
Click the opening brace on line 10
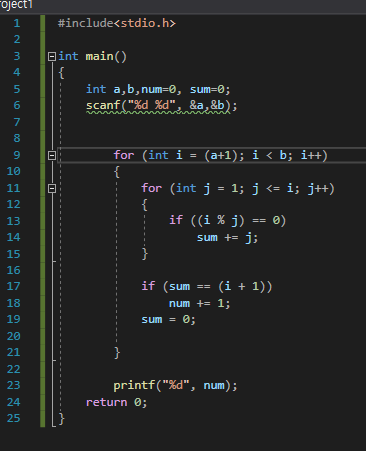click(x=117, y=172)
